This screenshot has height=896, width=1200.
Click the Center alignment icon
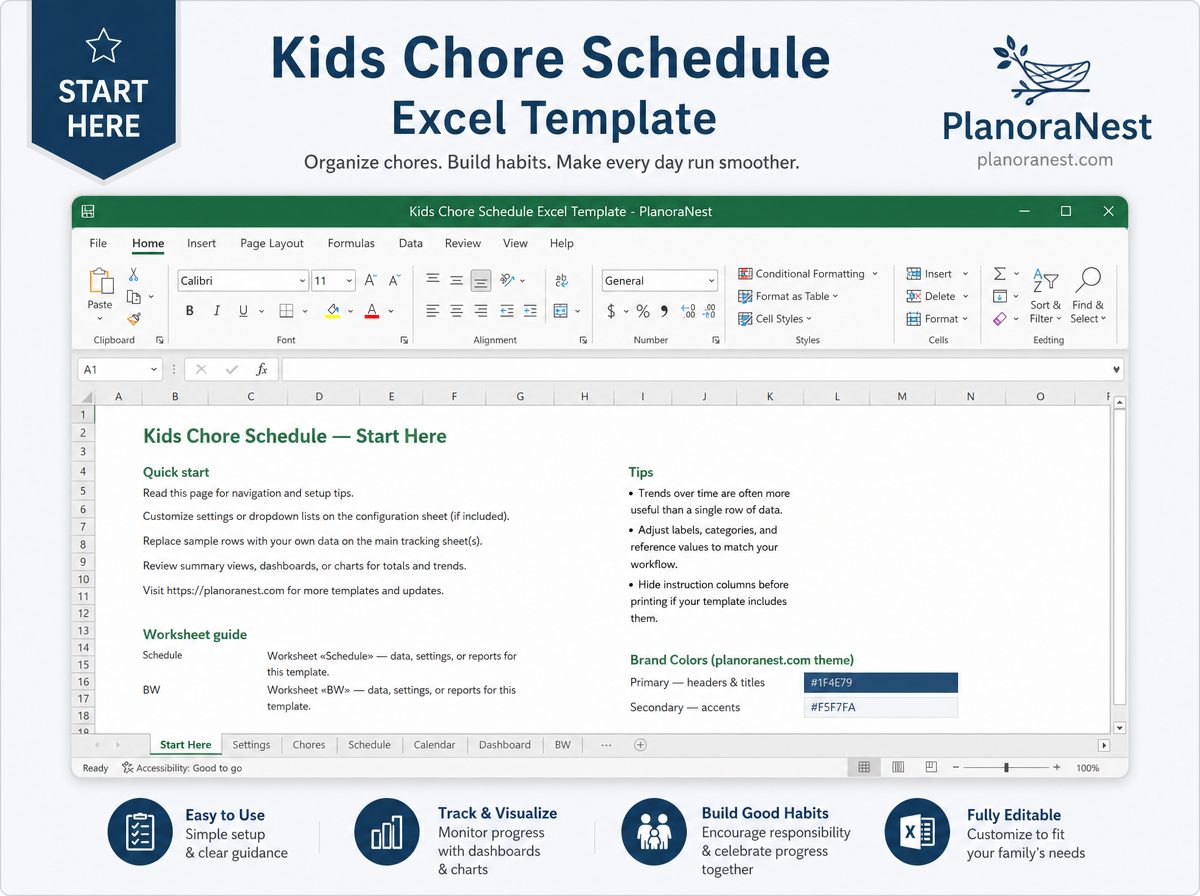tap(456, 311)
